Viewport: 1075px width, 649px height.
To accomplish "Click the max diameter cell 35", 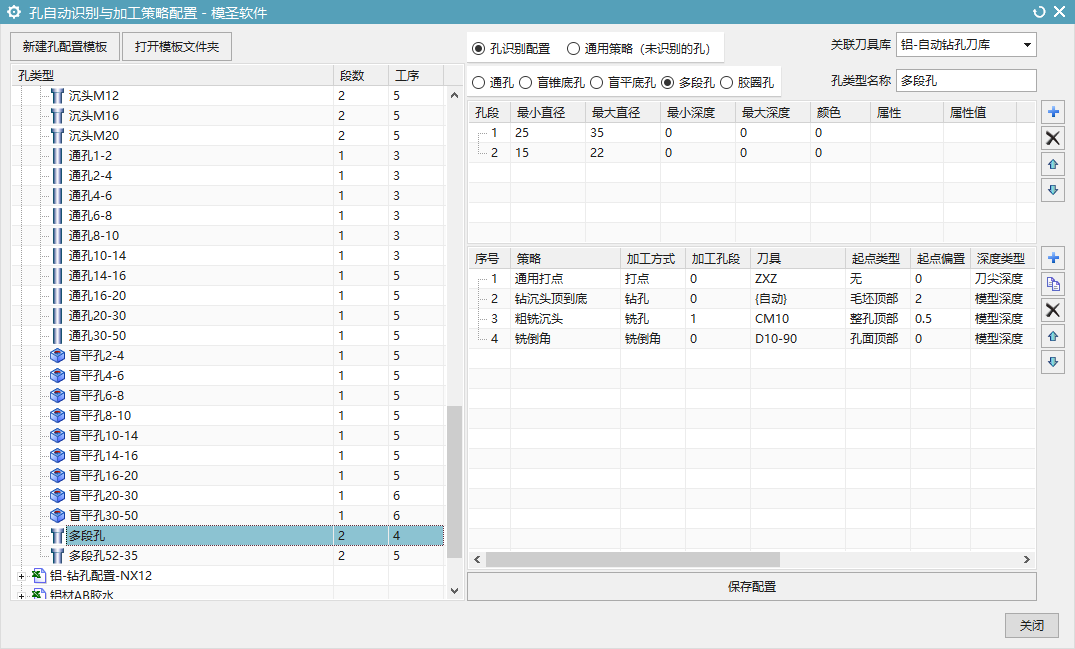I will 623,133.
